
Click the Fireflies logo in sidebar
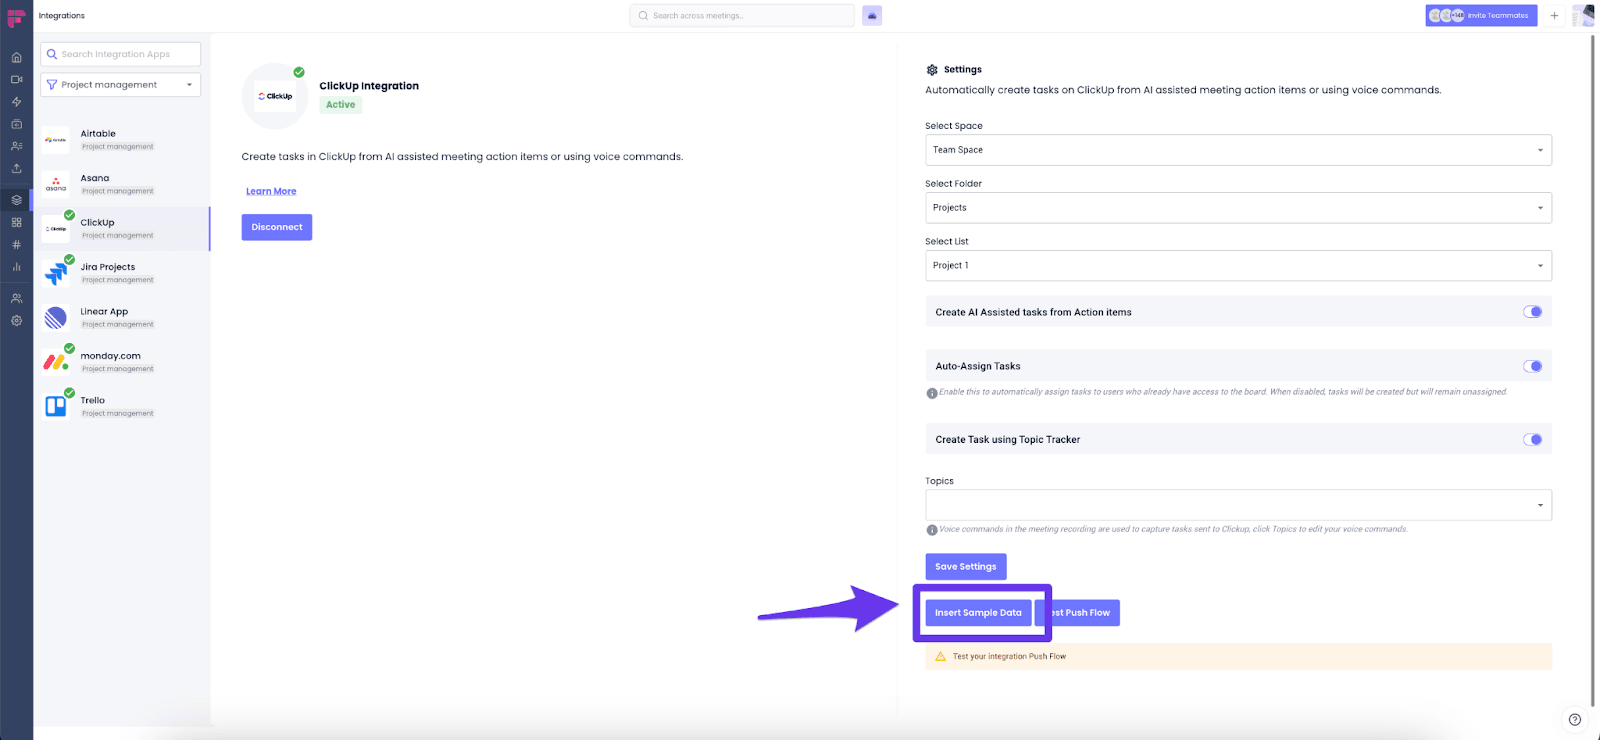click(x=16, y=18)
